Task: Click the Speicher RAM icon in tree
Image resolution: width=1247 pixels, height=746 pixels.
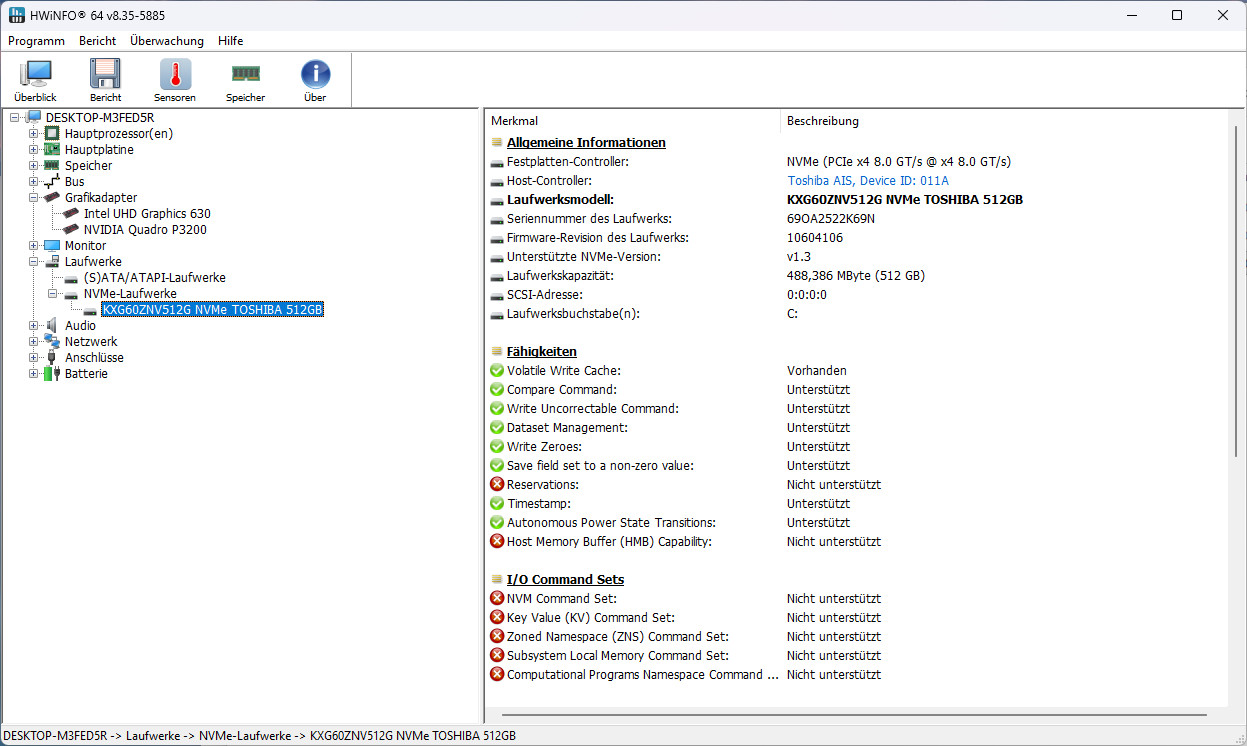Action: coord(52,166)
